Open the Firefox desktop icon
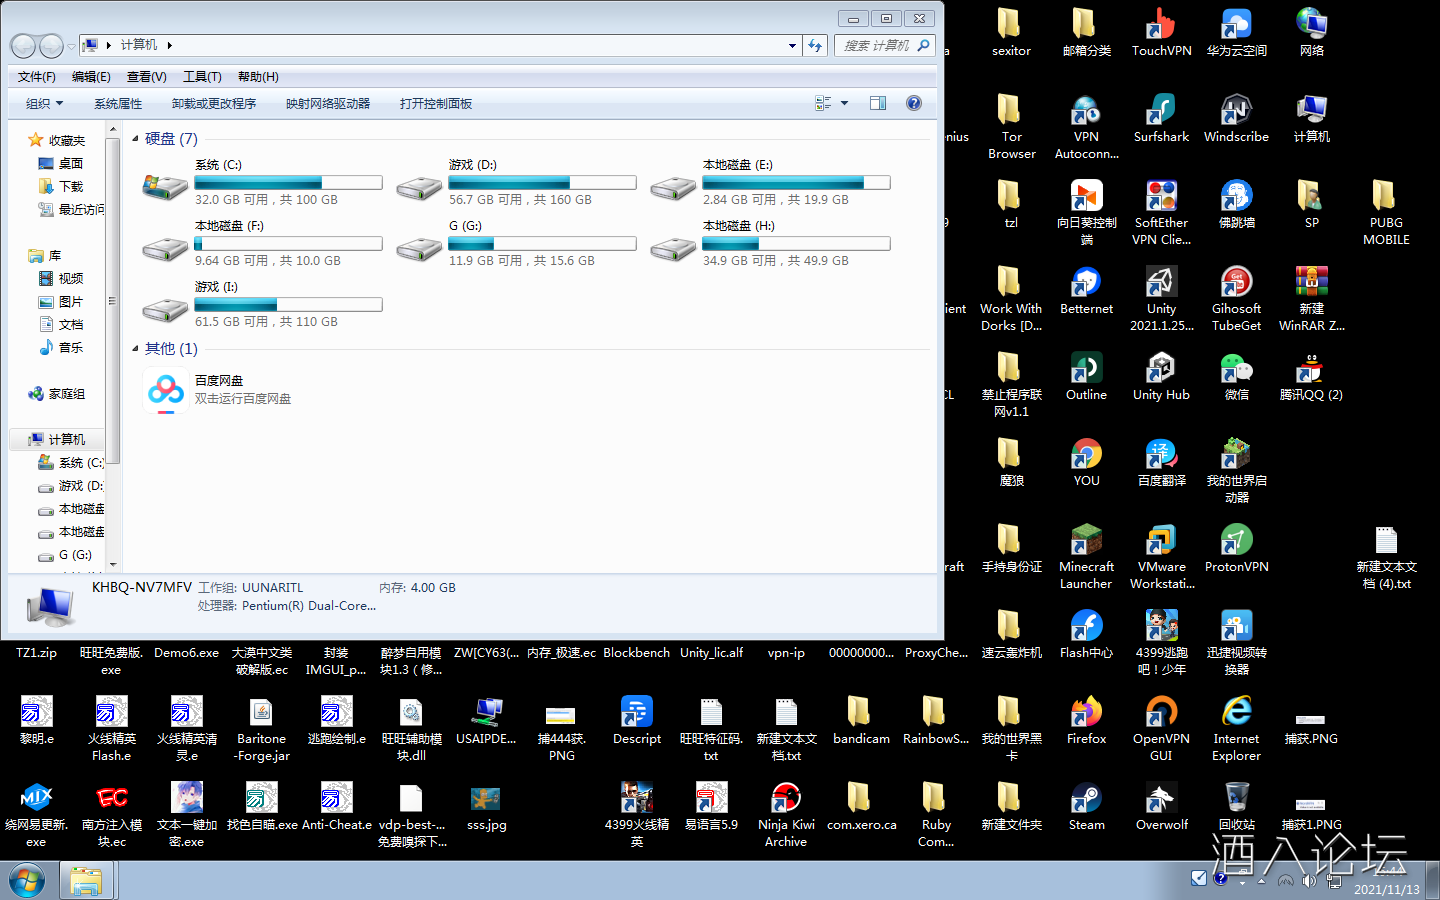The height and width of the screenshot is (900, 1440). pos(1086,720)
